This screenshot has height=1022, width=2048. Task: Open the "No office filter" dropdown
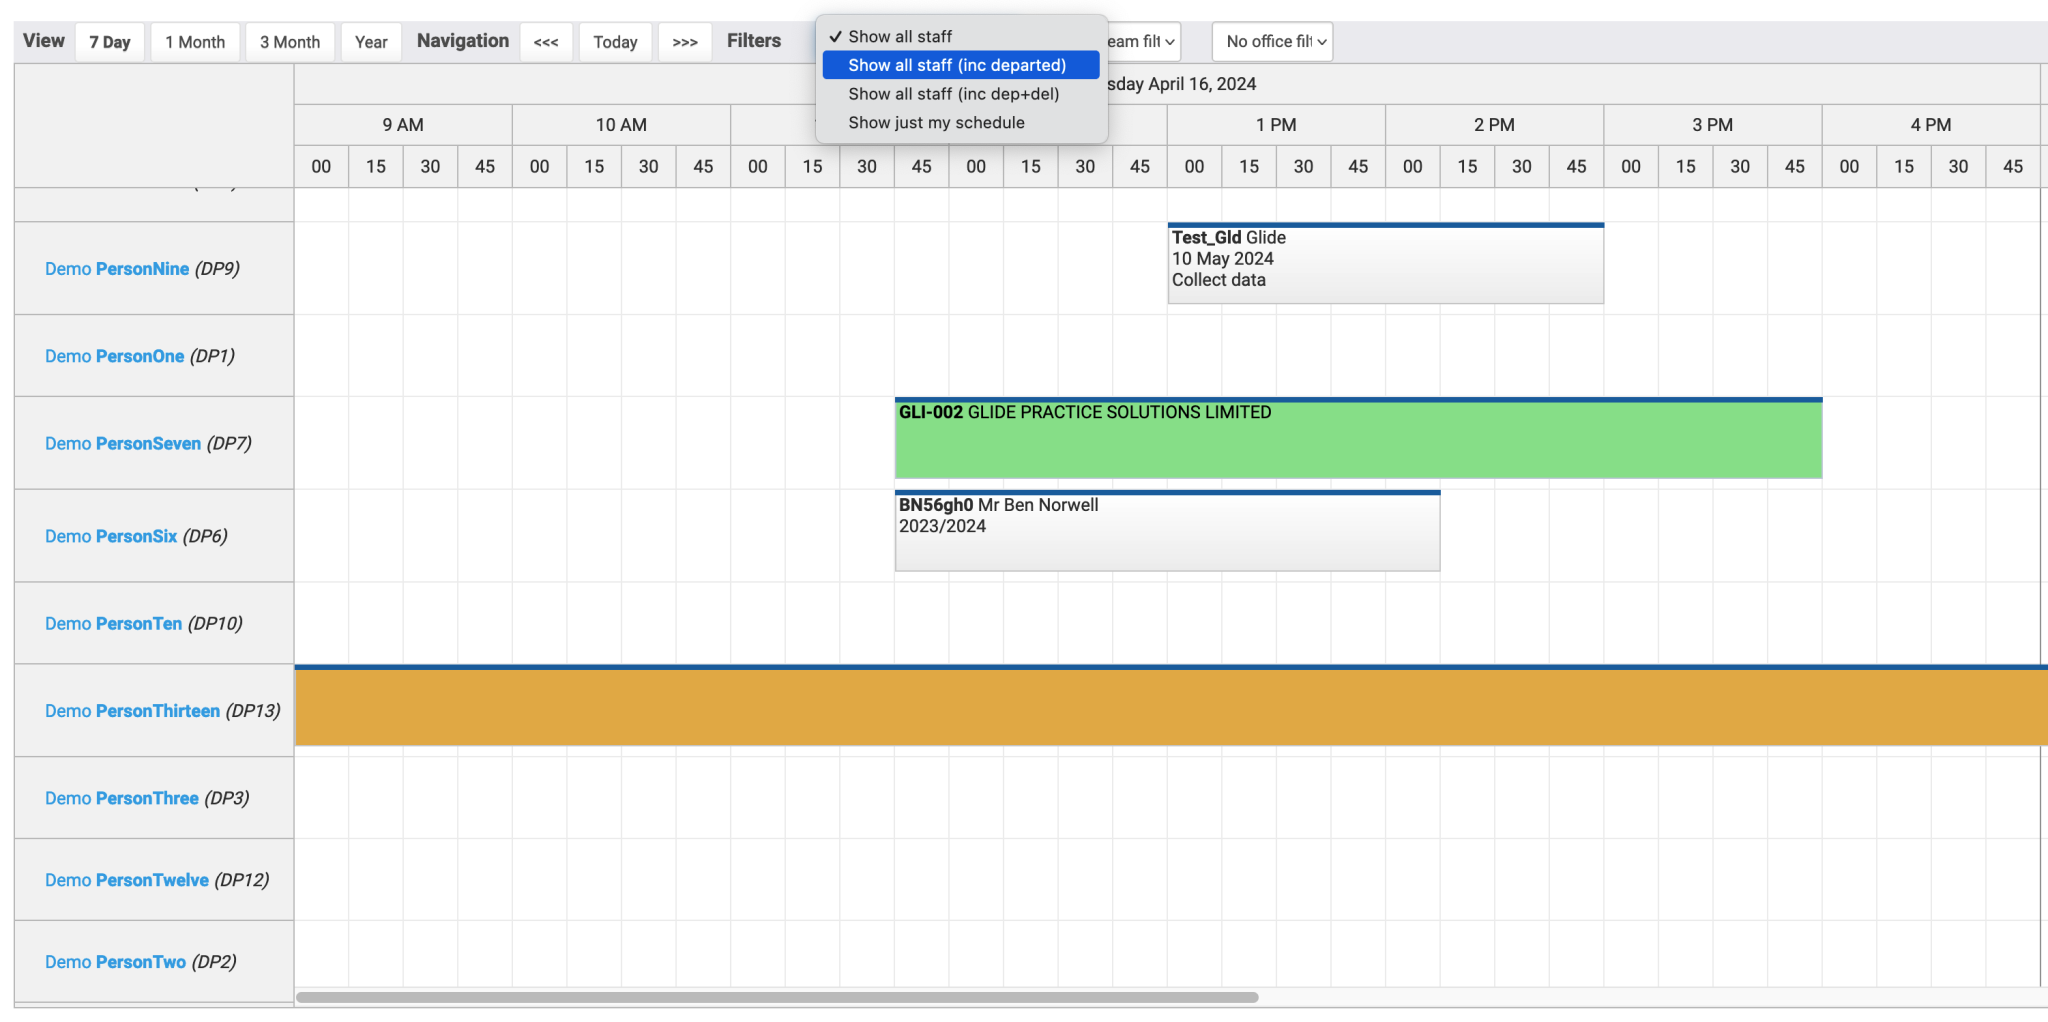coord(1272,41)
